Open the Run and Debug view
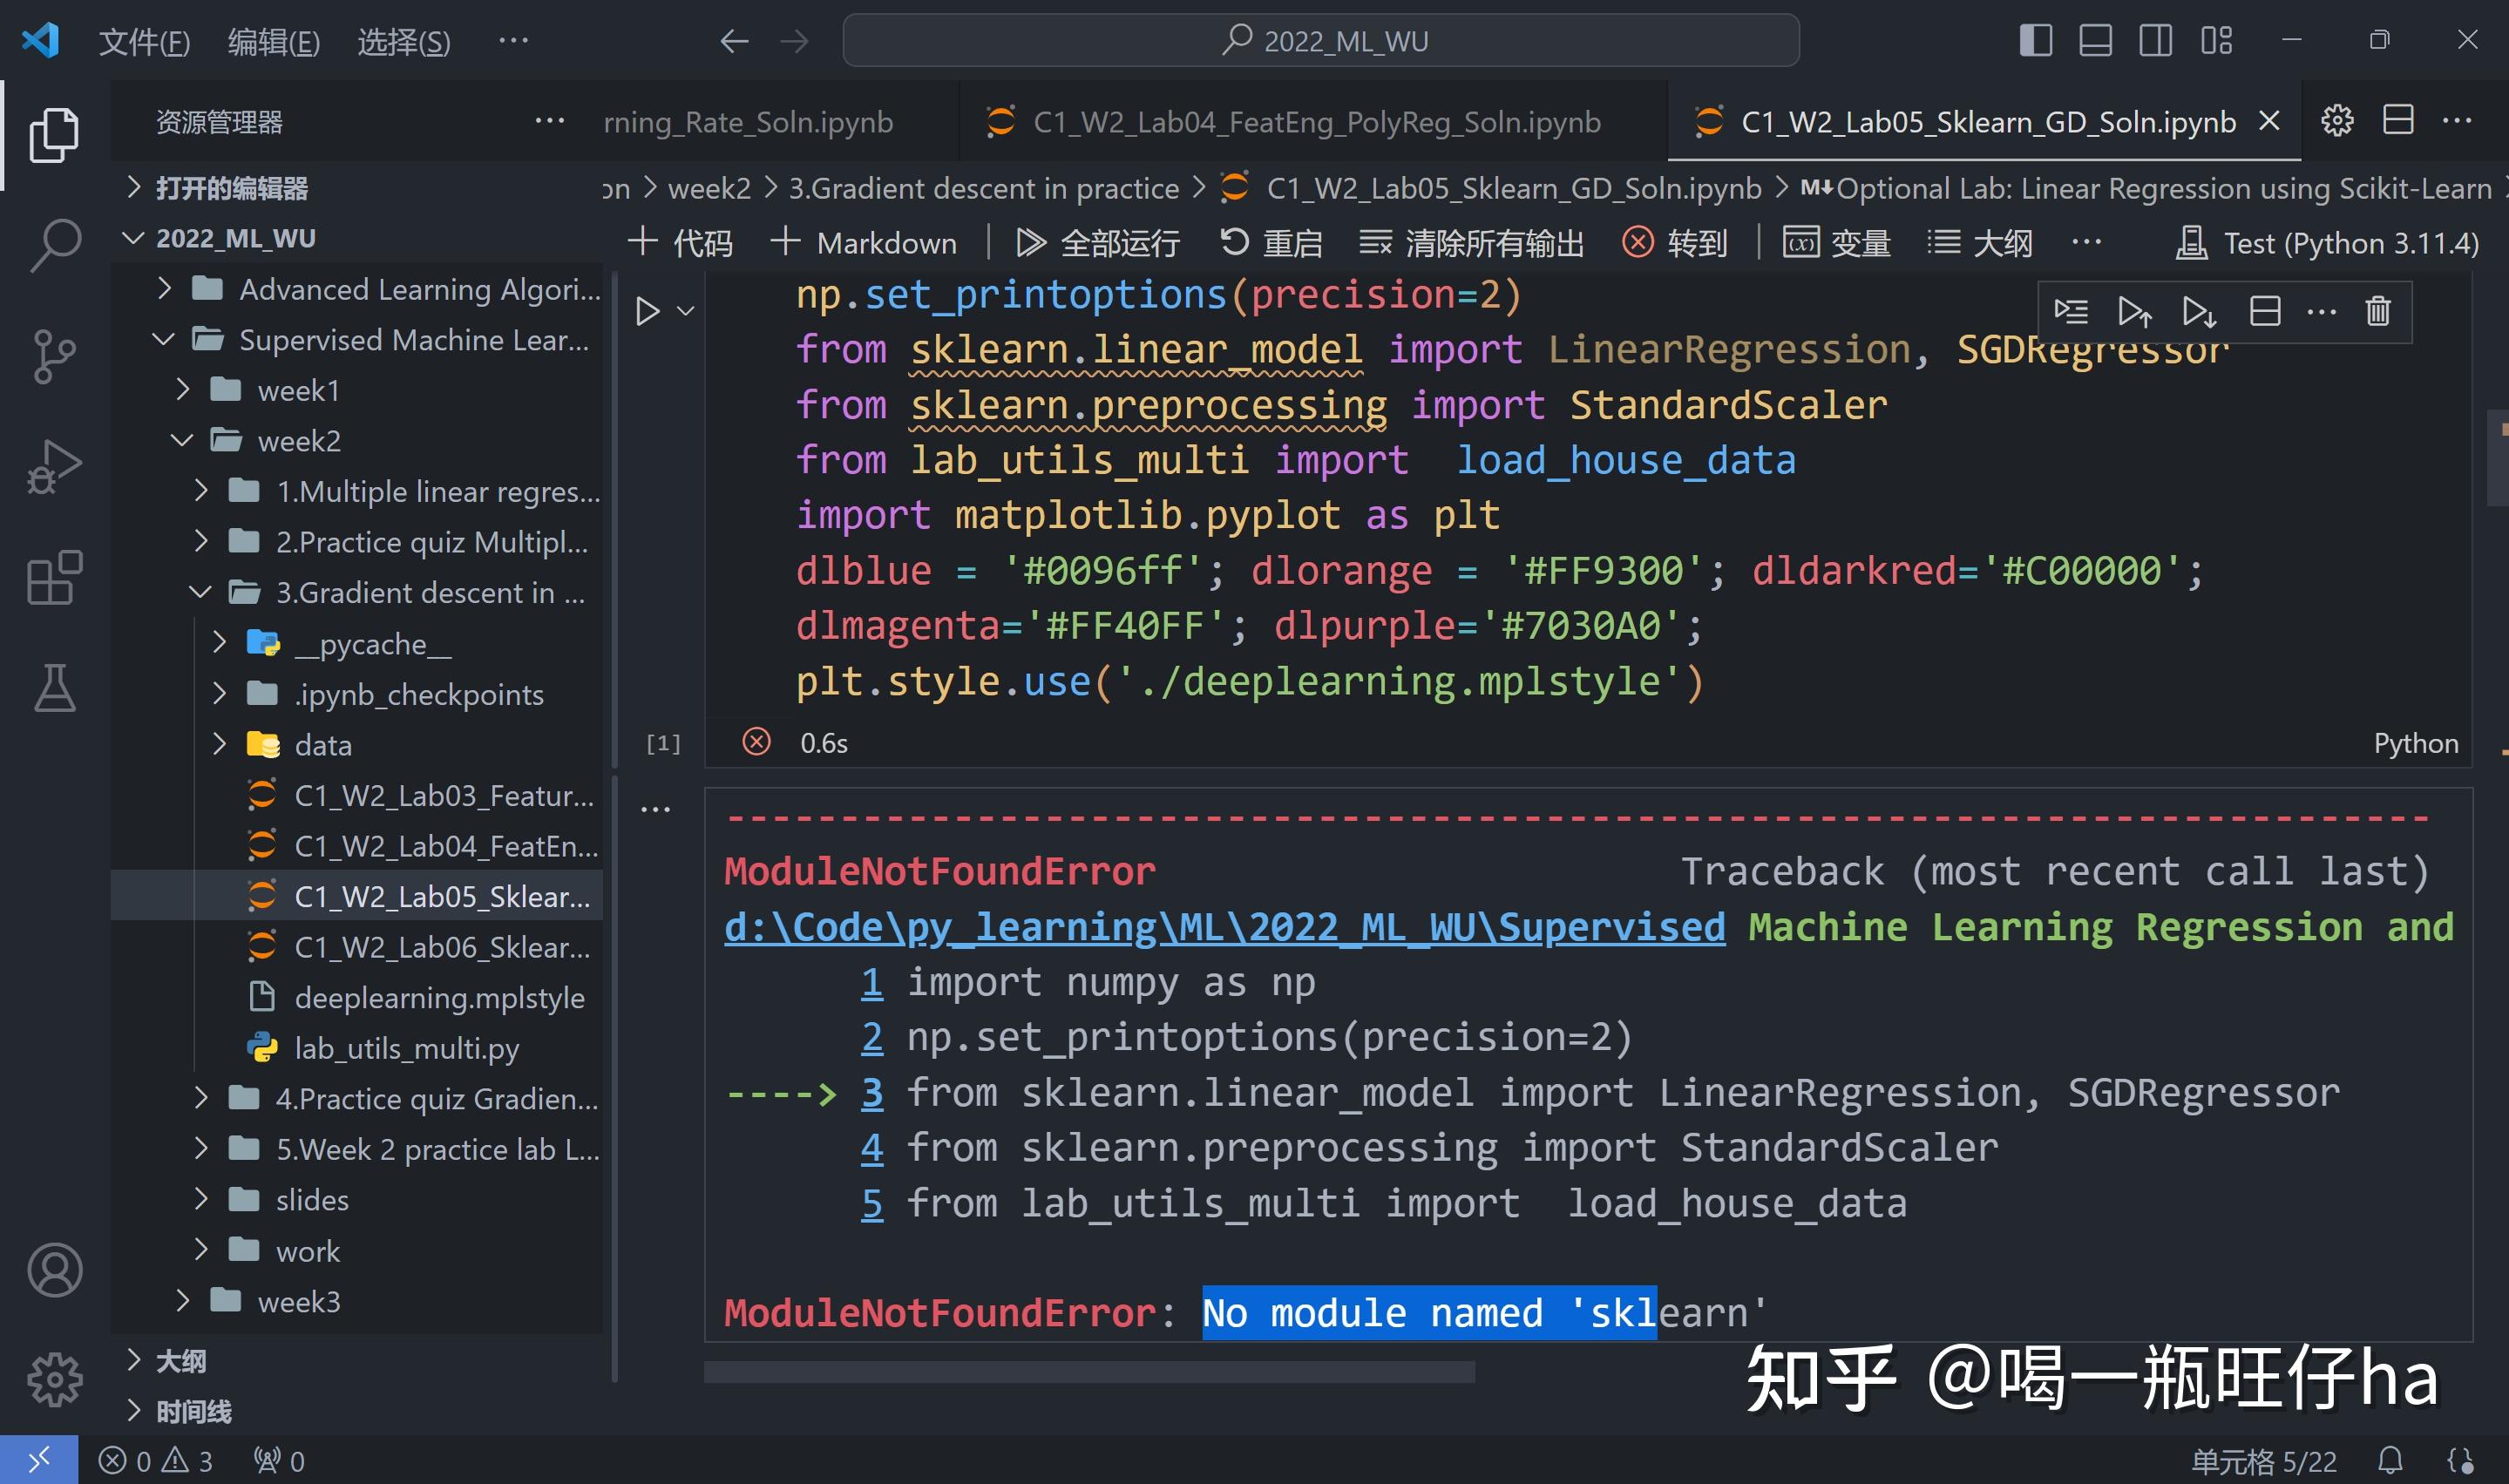Screen dimensions: 2509x1484 click(54, 467)
